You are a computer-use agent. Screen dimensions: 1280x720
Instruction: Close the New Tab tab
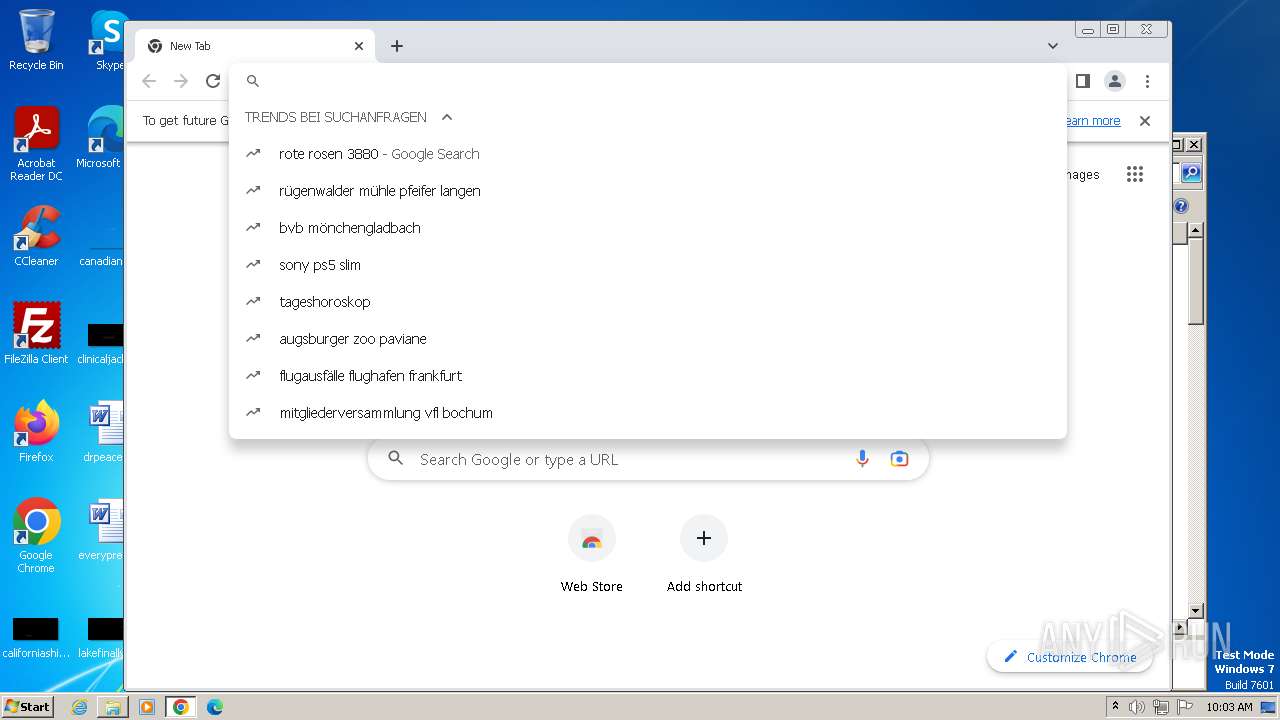[359, 46]
